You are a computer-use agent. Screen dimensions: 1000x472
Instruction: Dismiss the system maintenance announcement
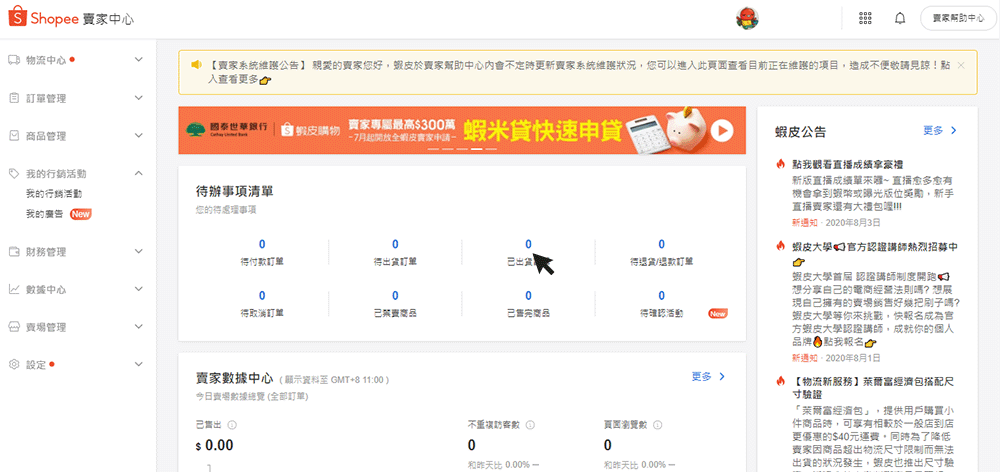tap(961, 64)
